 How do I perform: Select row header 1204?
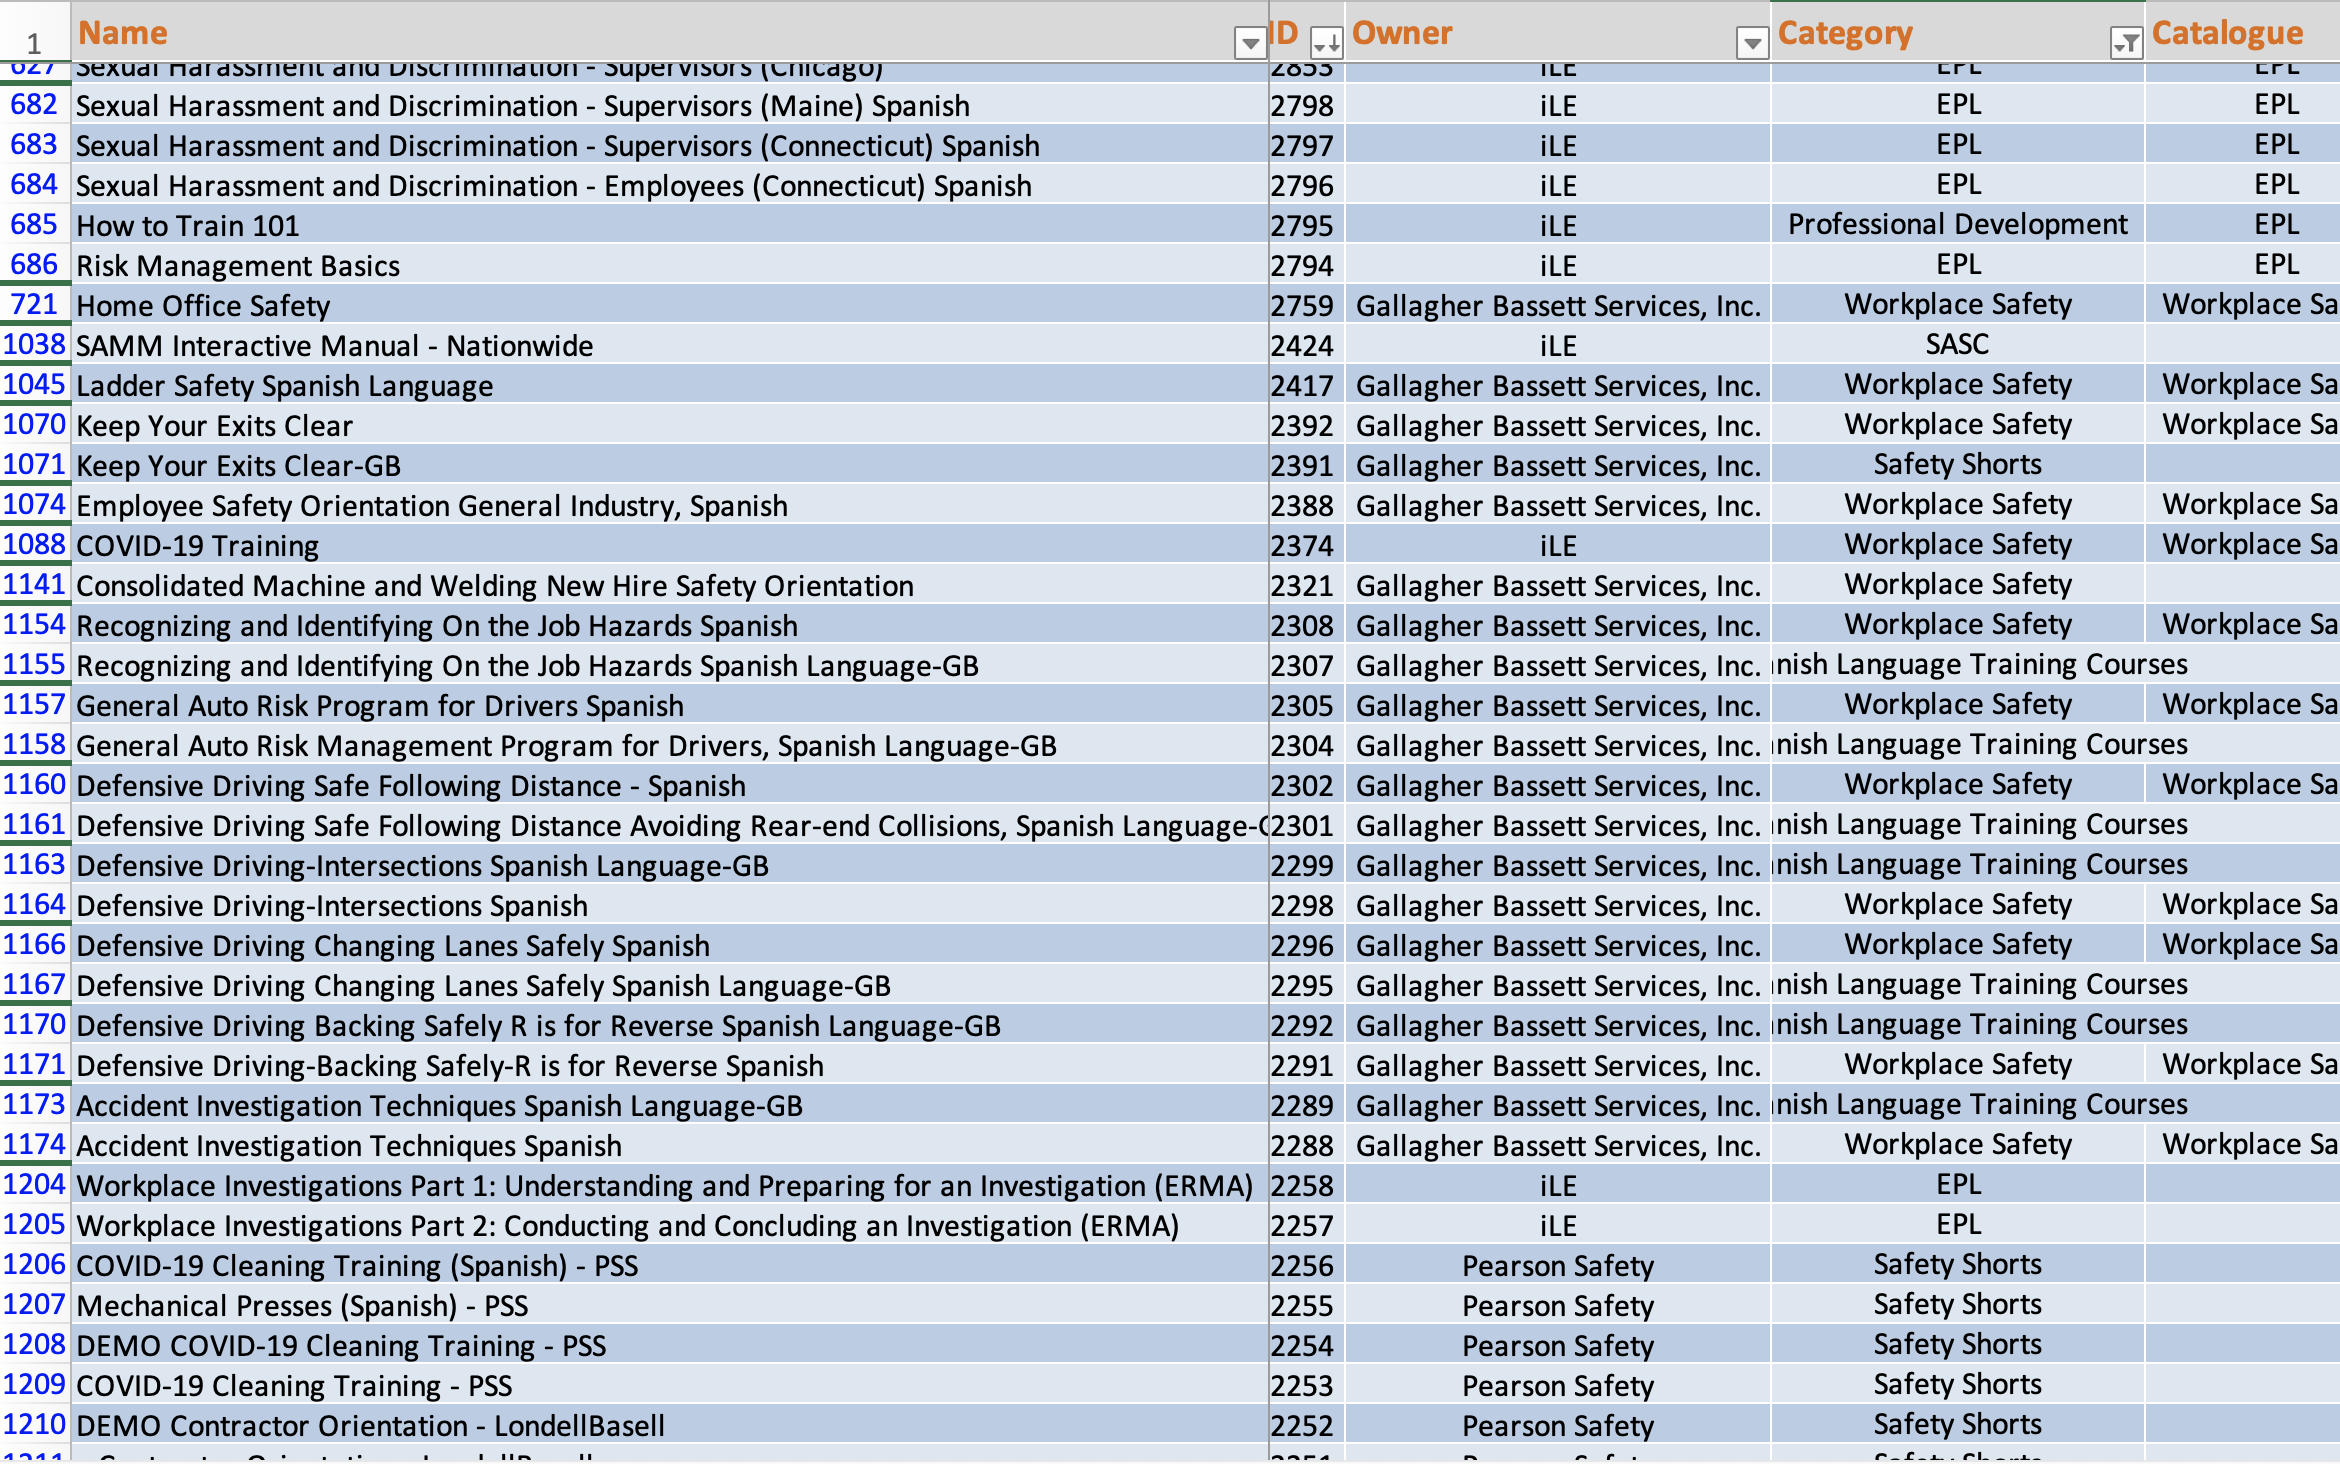pyautogui.click(x=34, y=1185)
